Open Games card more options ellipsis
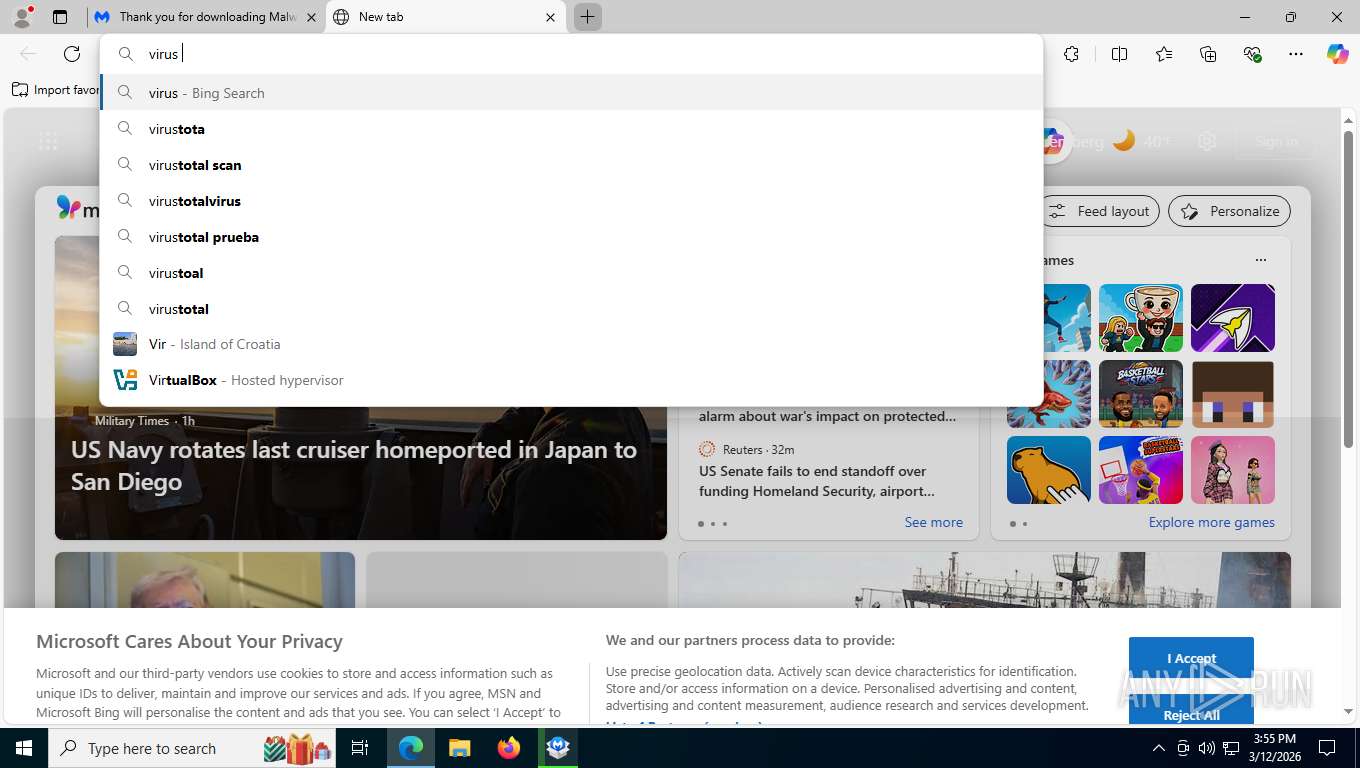1360x768 pixels. (1260, 260)
